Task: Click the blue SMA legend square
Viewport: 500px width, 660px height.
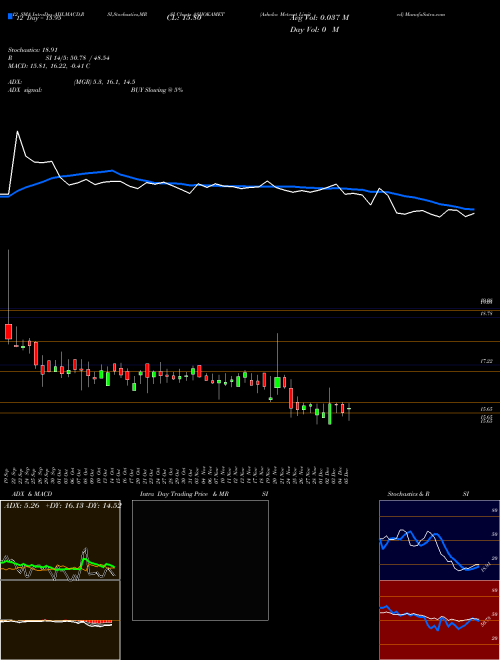Action: click(x=11, y=17)
